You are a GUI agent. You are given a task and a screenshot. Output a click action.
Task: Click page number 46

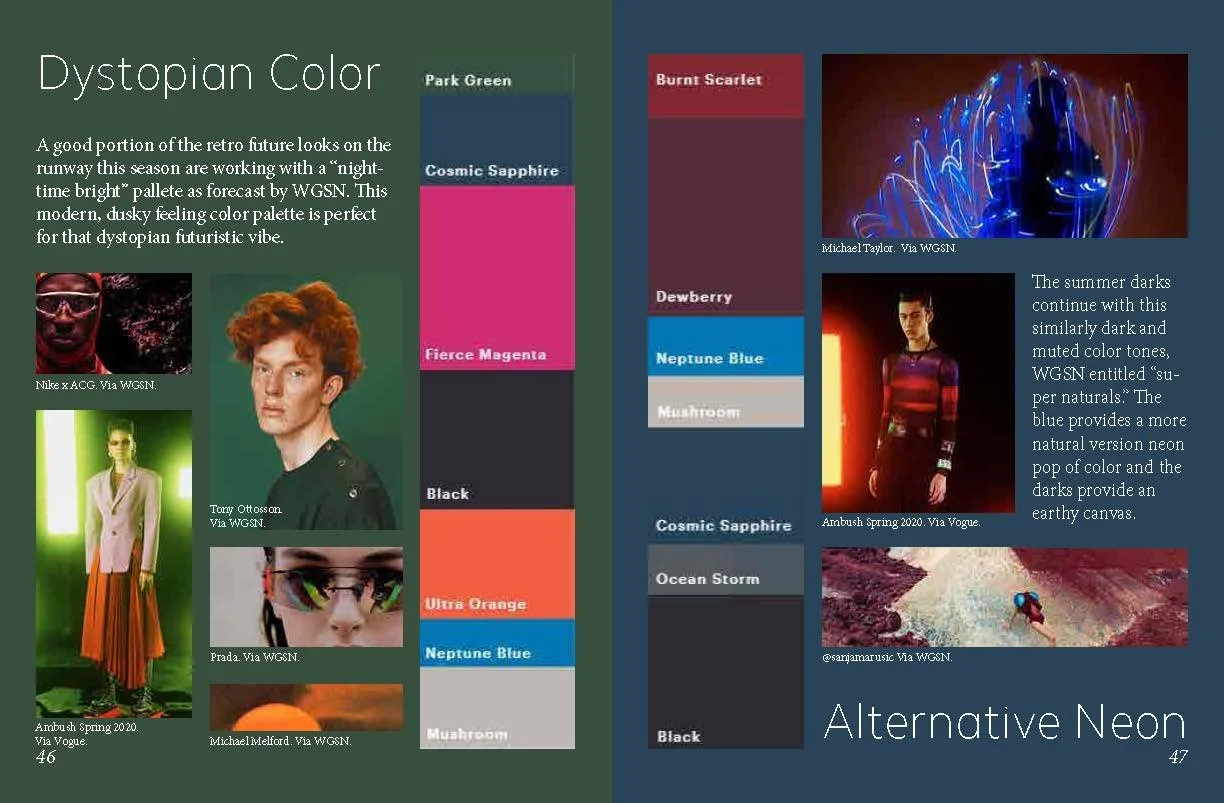pos(46,758)
